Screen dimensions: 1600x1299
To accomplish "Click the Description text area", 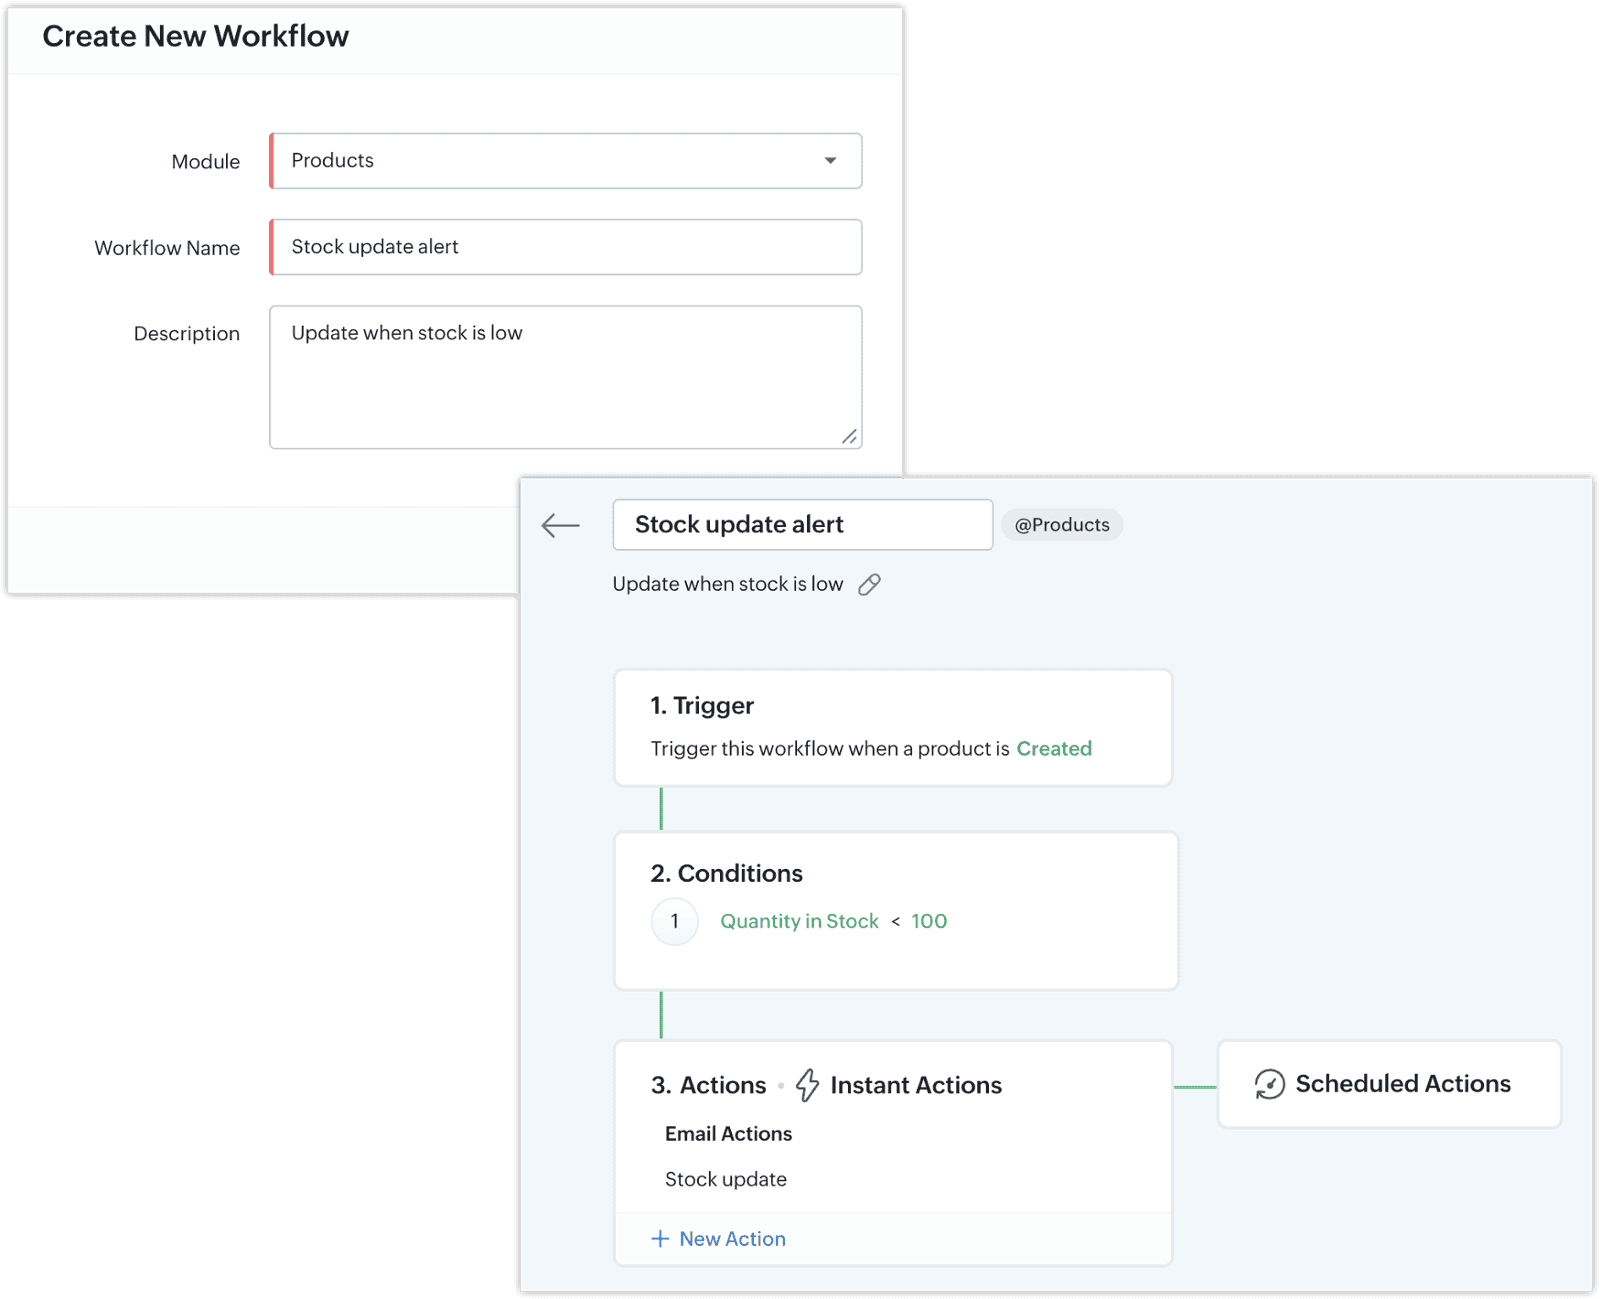I will [565, 377].
